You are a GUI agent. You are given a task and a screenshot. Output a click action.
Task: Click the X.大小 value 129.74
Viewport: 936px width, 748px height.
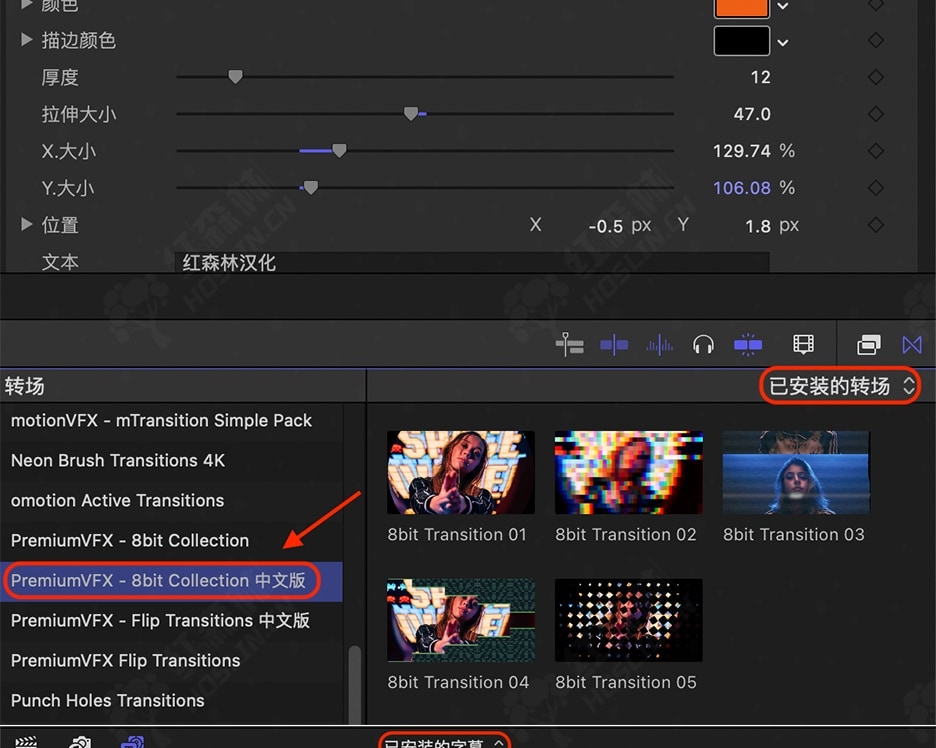(x=741, y=151)
